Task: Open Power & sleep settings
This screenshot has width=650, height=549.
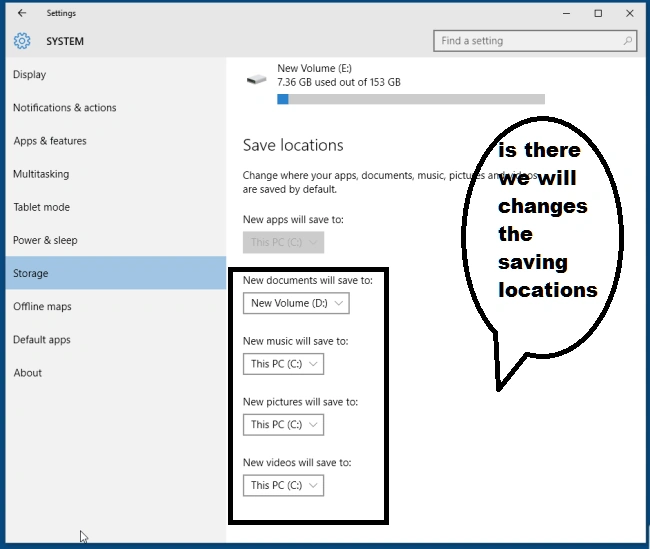Action: tap(116, 240)
